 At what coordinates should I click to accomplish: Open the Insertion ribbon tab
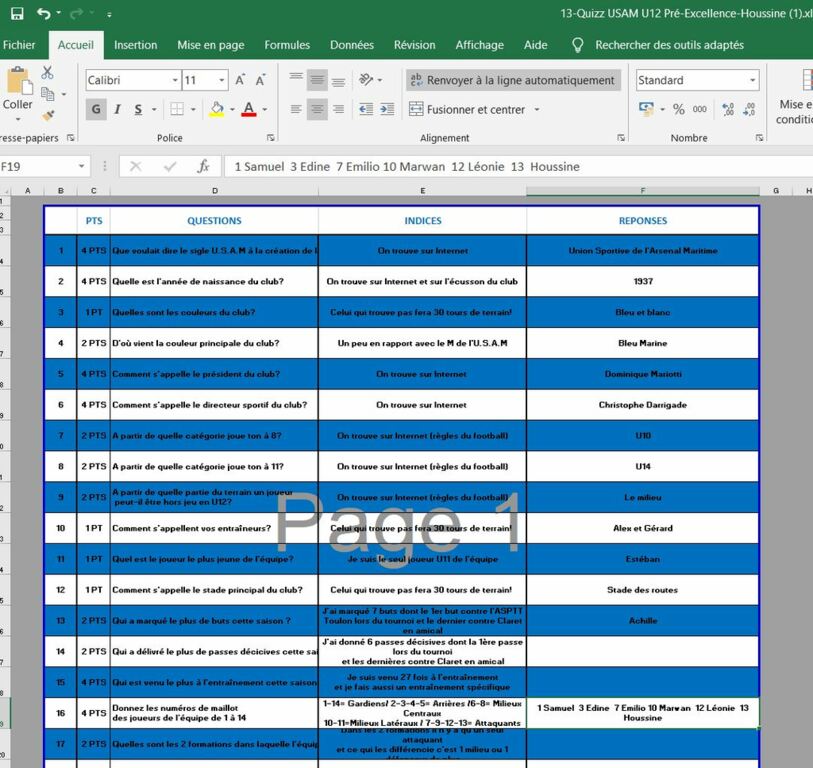pos(135,45)
